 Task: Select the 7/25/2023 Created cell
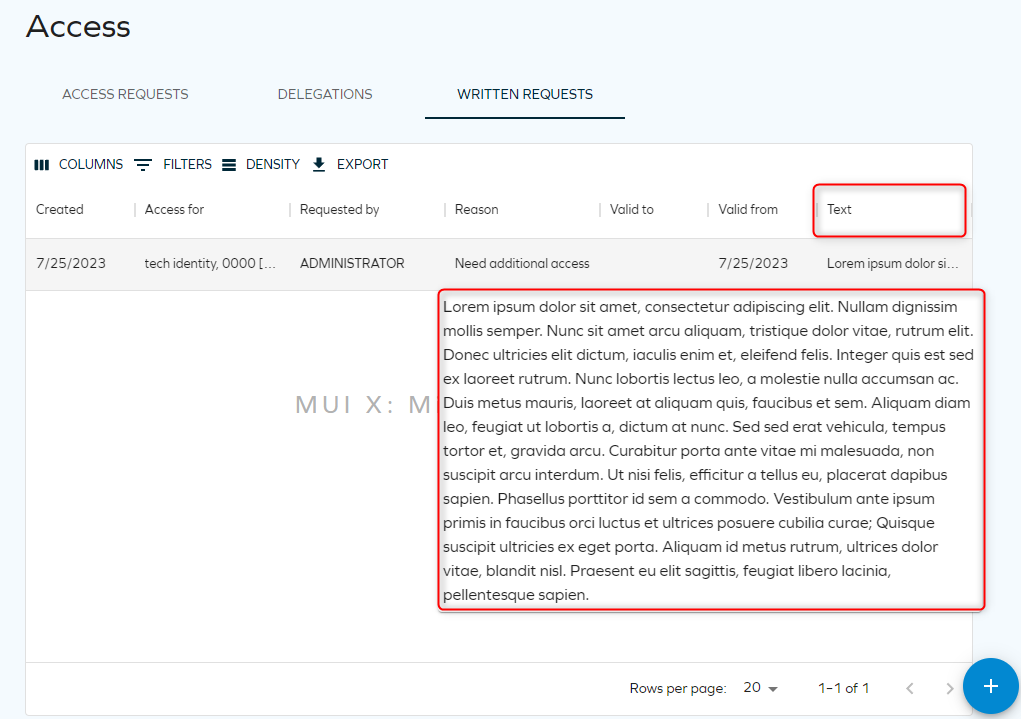coord(71,264)
